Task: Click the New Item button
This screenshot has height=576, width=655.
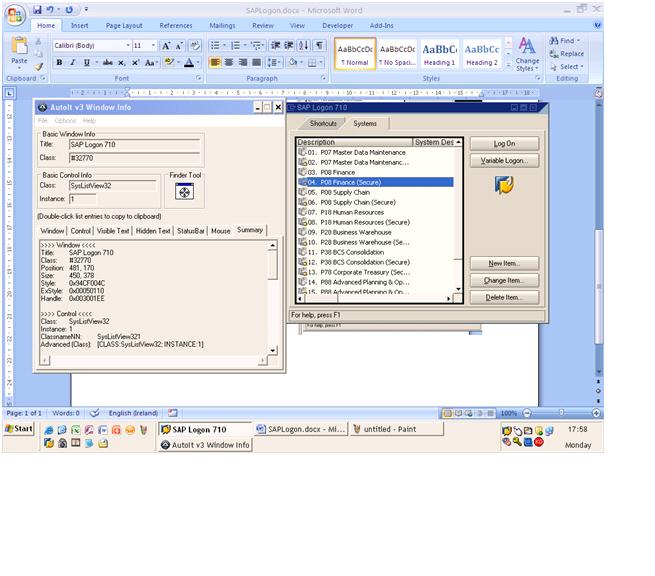Action: [504, 263]
